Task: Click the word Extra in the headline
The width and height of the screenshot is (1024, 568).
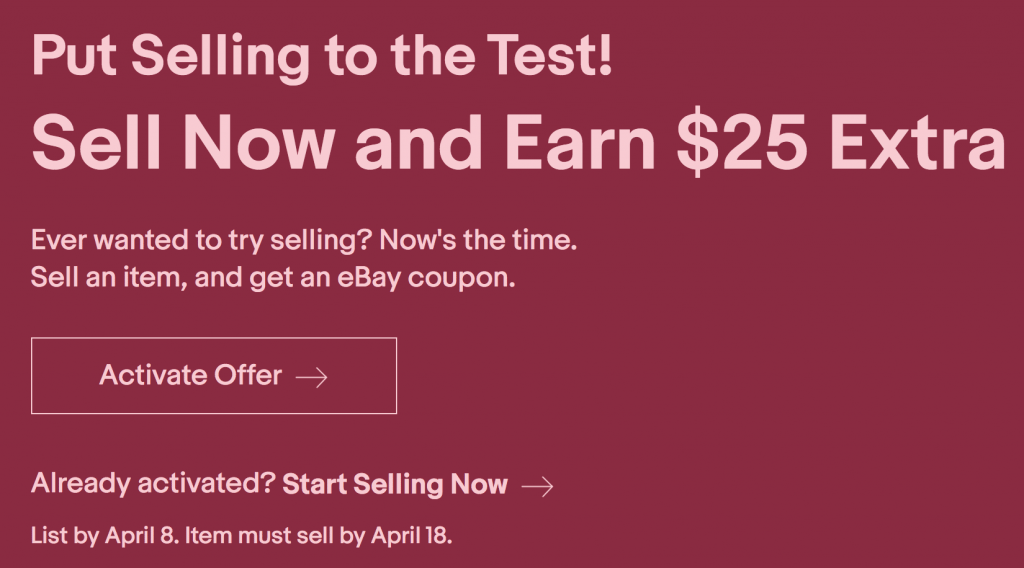Action: pos(918,143)
